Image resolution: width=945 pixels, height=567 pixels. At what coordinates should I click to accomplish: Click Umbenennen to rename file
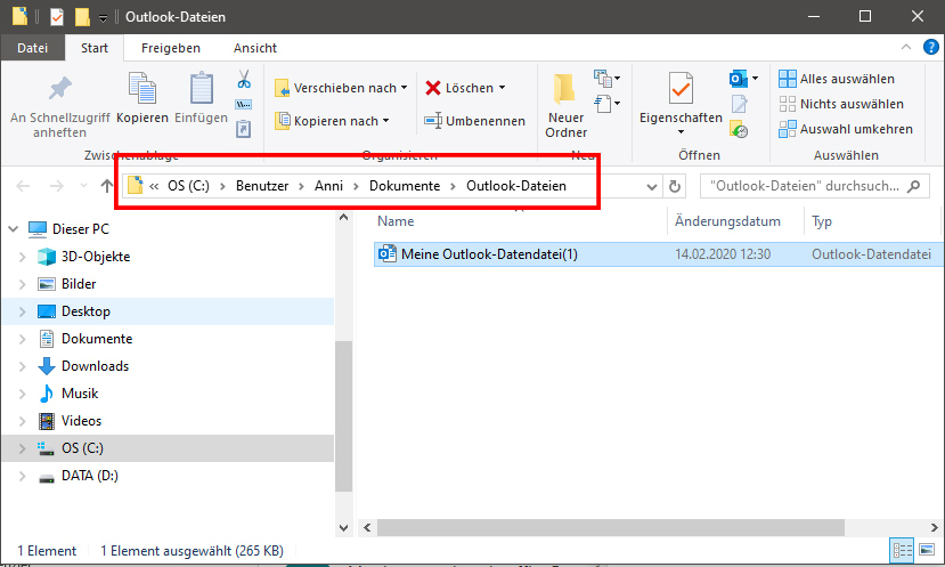[x=475, y=121]
